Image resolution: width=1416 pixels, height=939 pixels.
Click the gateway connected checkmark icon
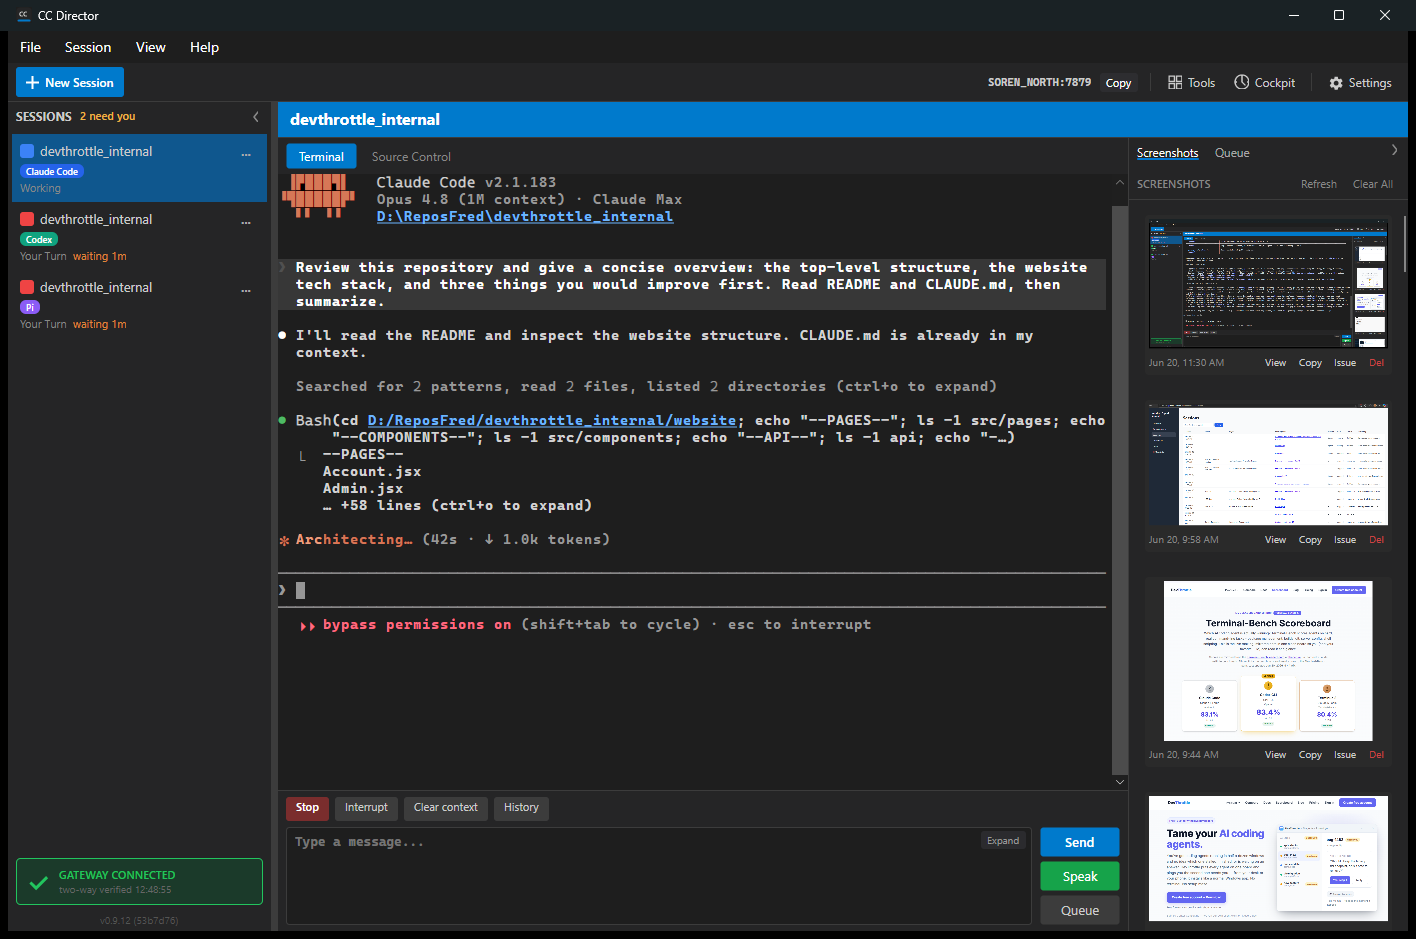coord(39,882)
